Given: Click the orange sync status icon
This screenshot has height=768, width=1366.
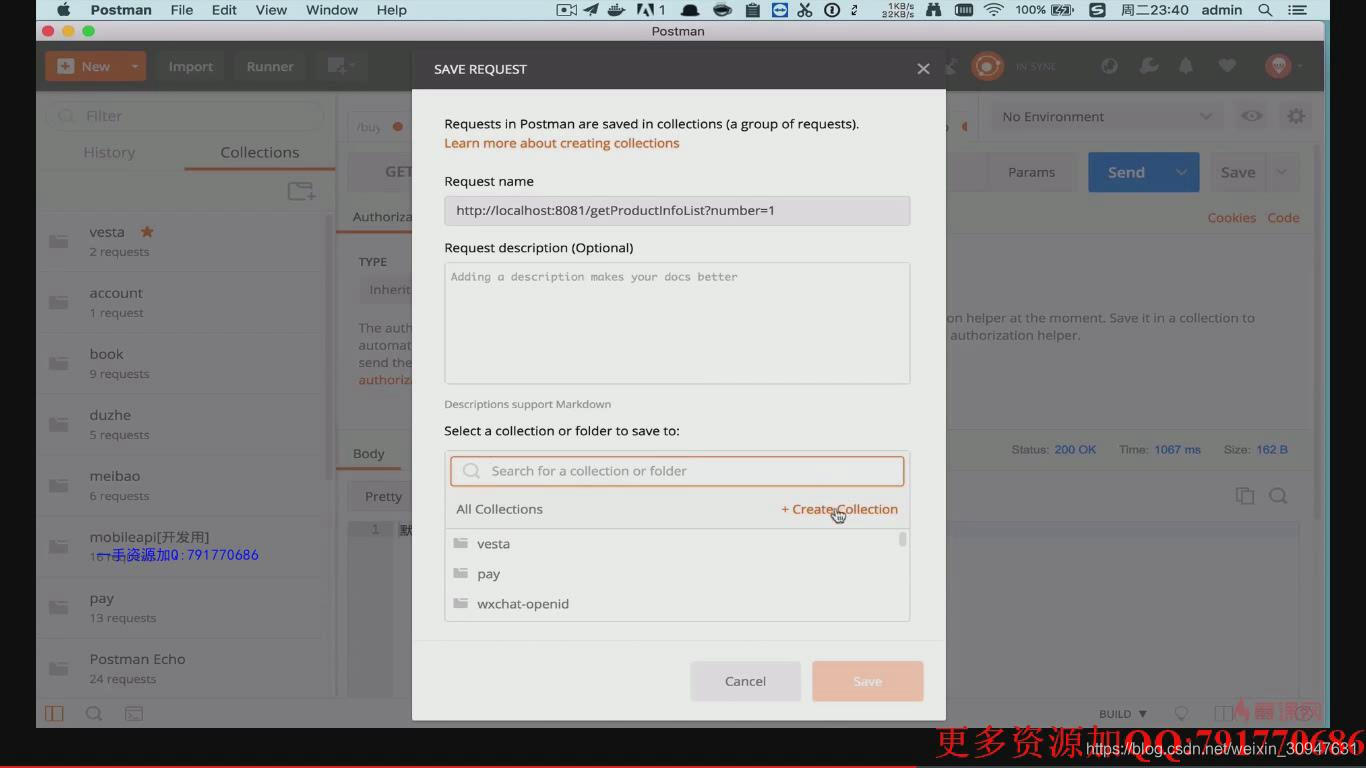Looking at the screenshot, I should [987, 66].
